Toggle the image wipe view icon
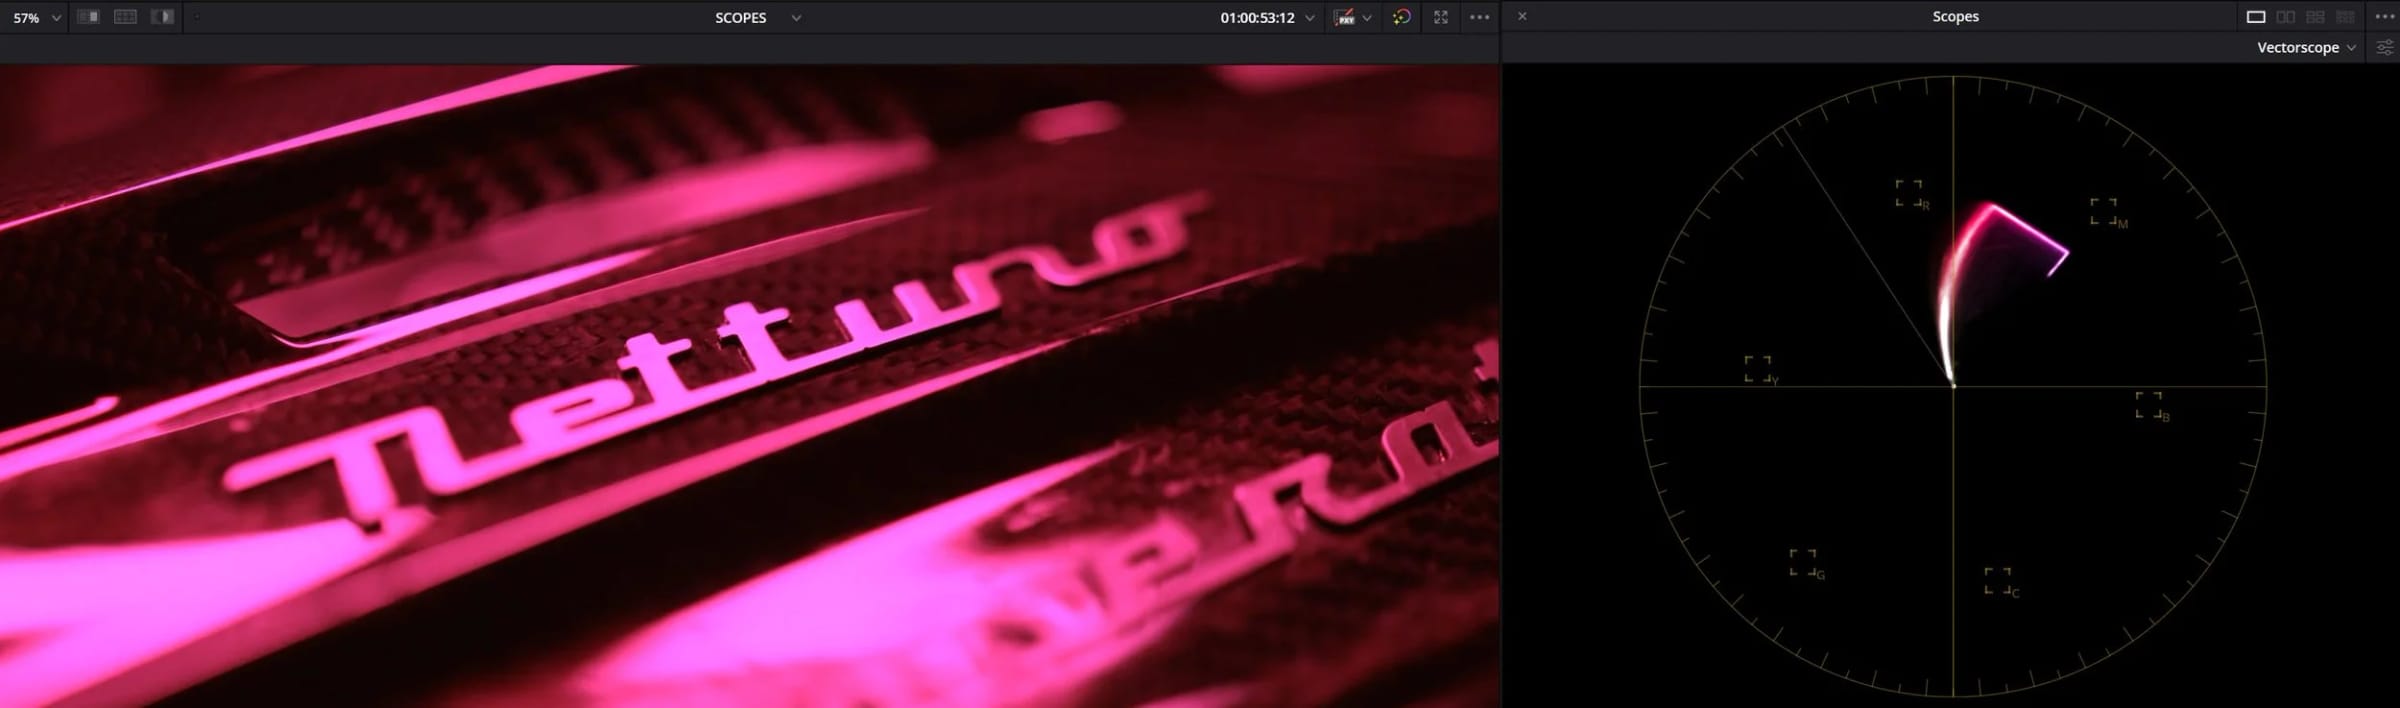The width and height of the screenshot is (2400, 708). (x=88, y=17)
